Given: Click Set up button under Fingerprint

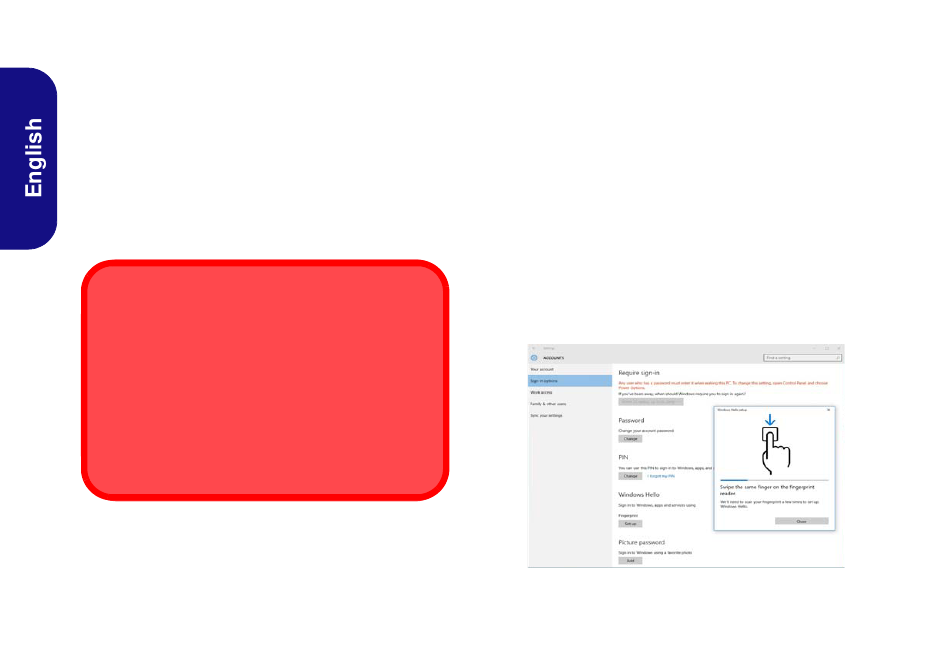Looking at the screenshot, I should click(630, 523).
